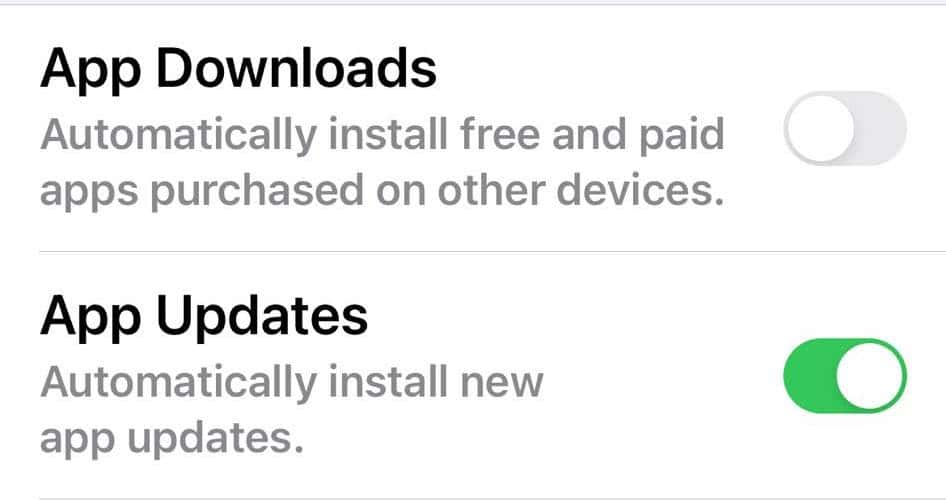Viewport: 946px width, 500px height.
Task: Click the 'app updates.' description line
Action: coord(171,438)
